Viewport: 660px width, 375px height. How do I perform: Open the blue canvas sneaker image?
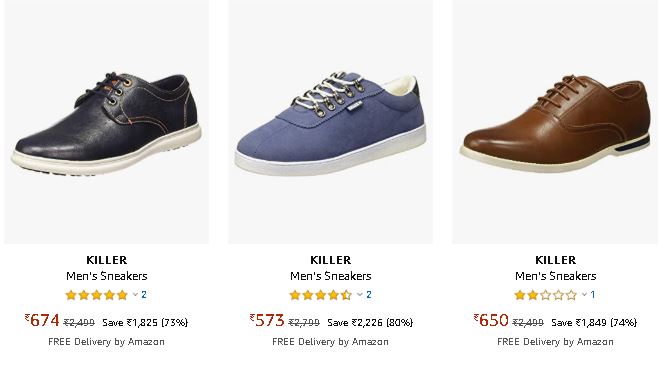click(330, 121)
